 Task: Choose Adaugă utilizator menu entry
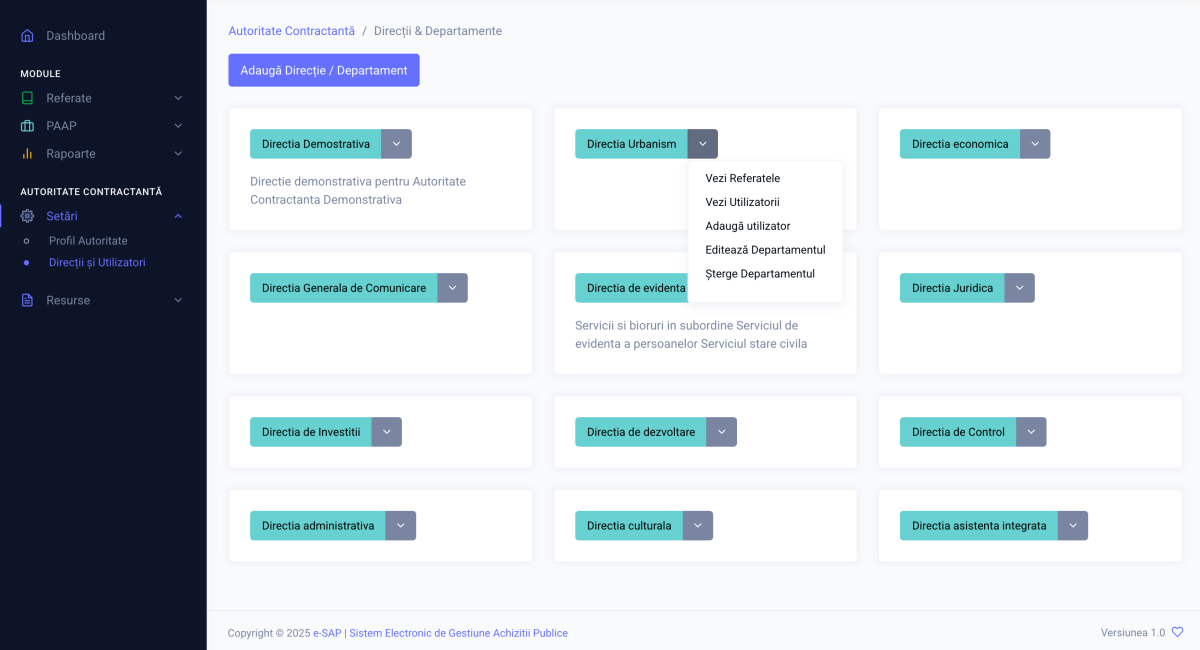coord(747,226)
